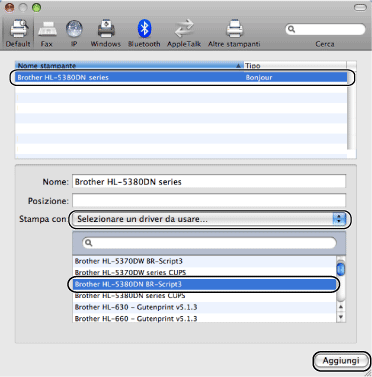The width and height of the screenshot is (372, 377).
Task: Click the toolbar hide pill button
Action: pos(360,7)
